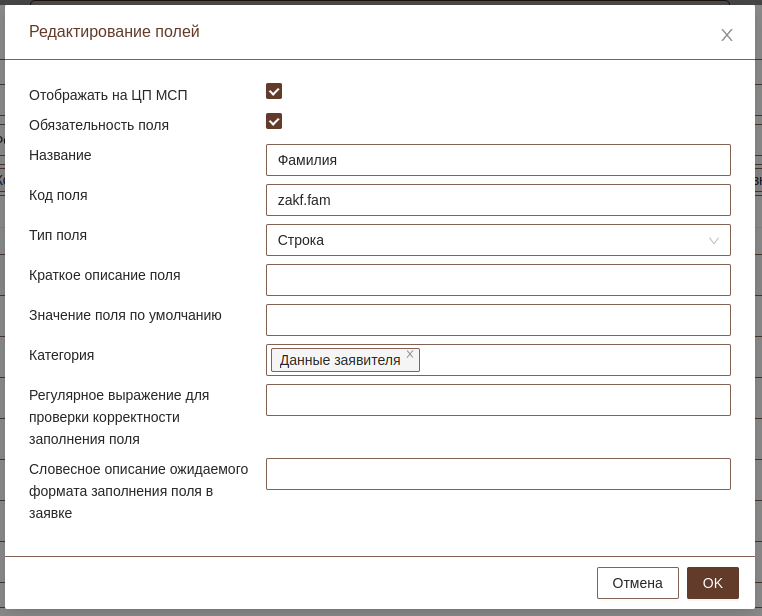762x616 pixels.
Task: Click the chevron arrow in Тип поля
Action: point(713,241)
